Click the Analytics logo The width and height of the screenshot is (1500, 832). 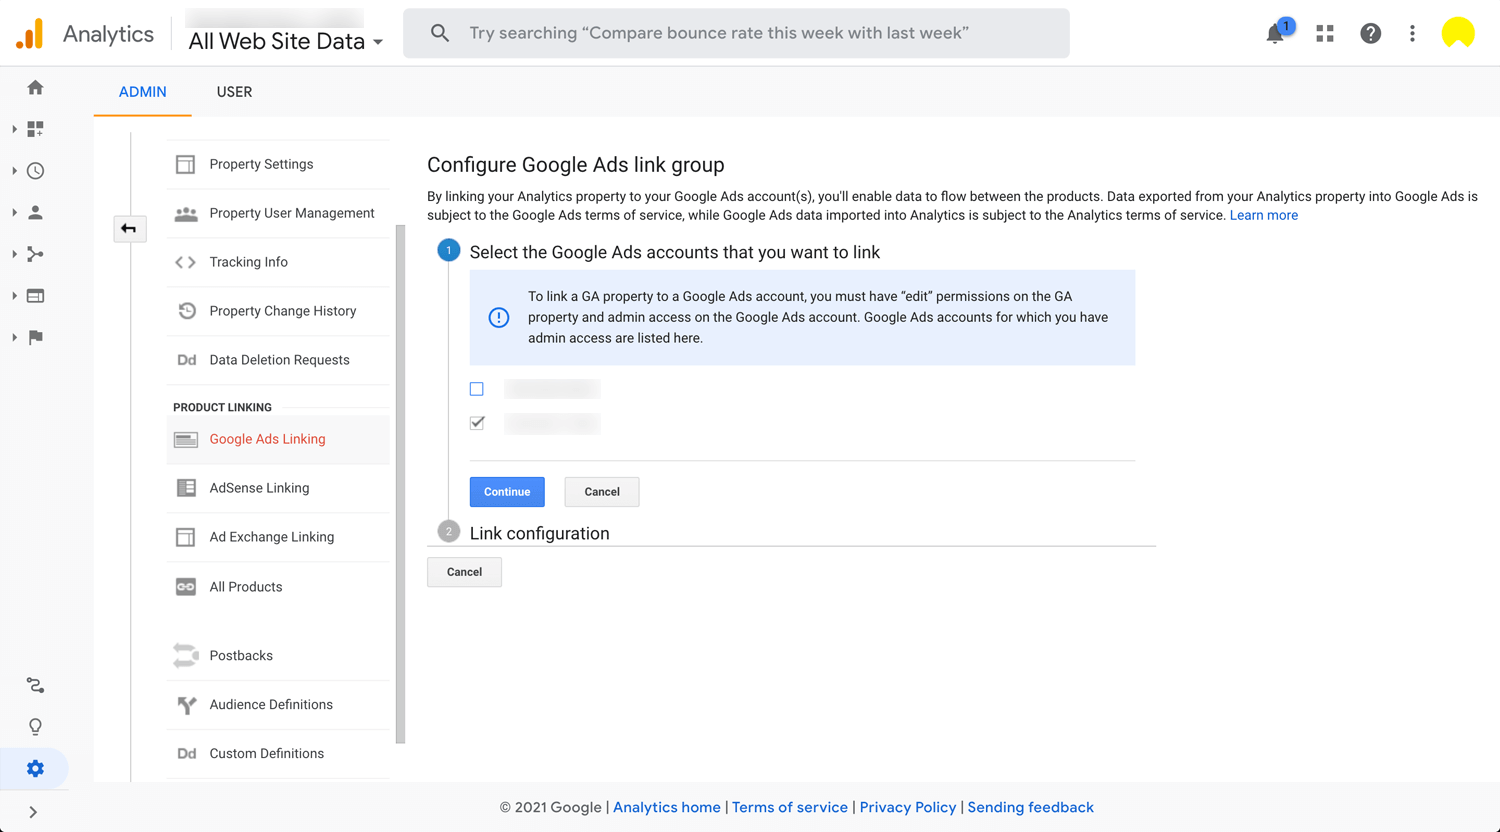[30, 34]
